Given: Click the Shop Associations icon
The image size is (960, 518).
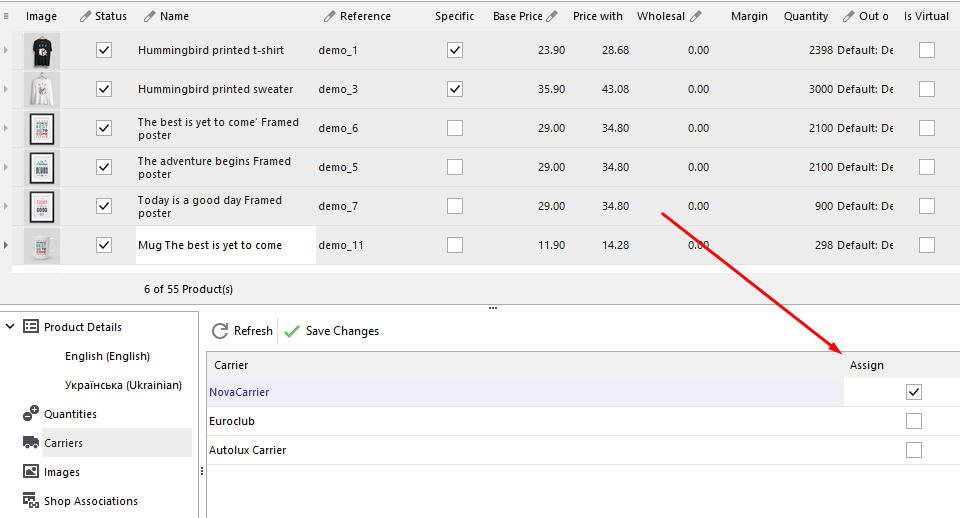Looking at the screenshot, I should pos(31,500).
